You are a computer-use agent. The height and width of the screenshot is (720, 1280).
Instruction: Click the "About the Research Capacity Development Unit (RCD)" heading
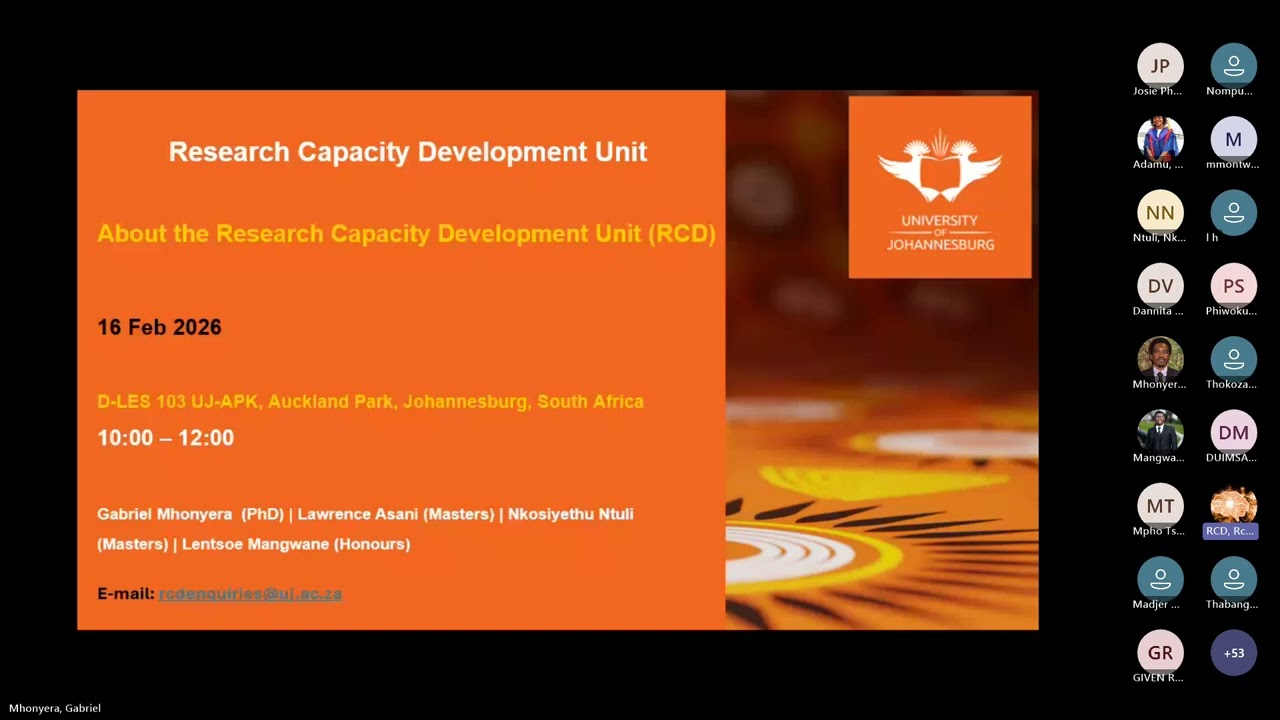point(406,234)
